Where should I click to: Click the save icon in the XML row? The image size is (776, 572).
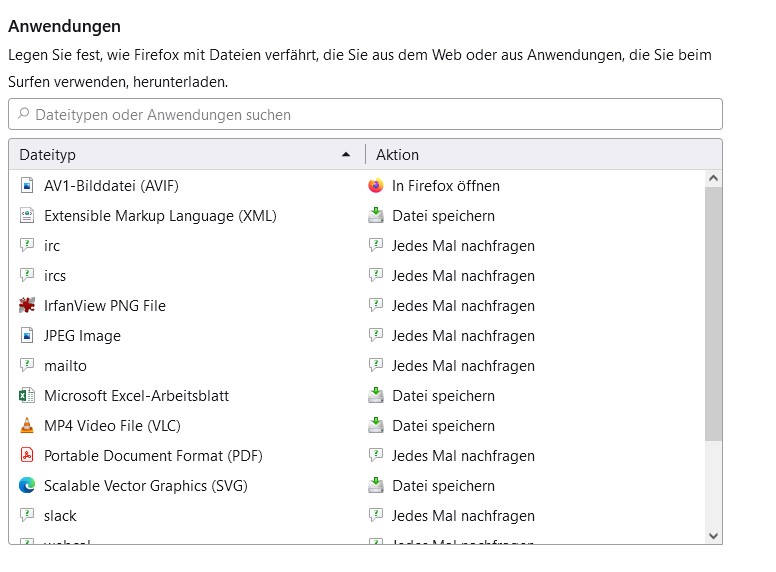click(376, 216)
